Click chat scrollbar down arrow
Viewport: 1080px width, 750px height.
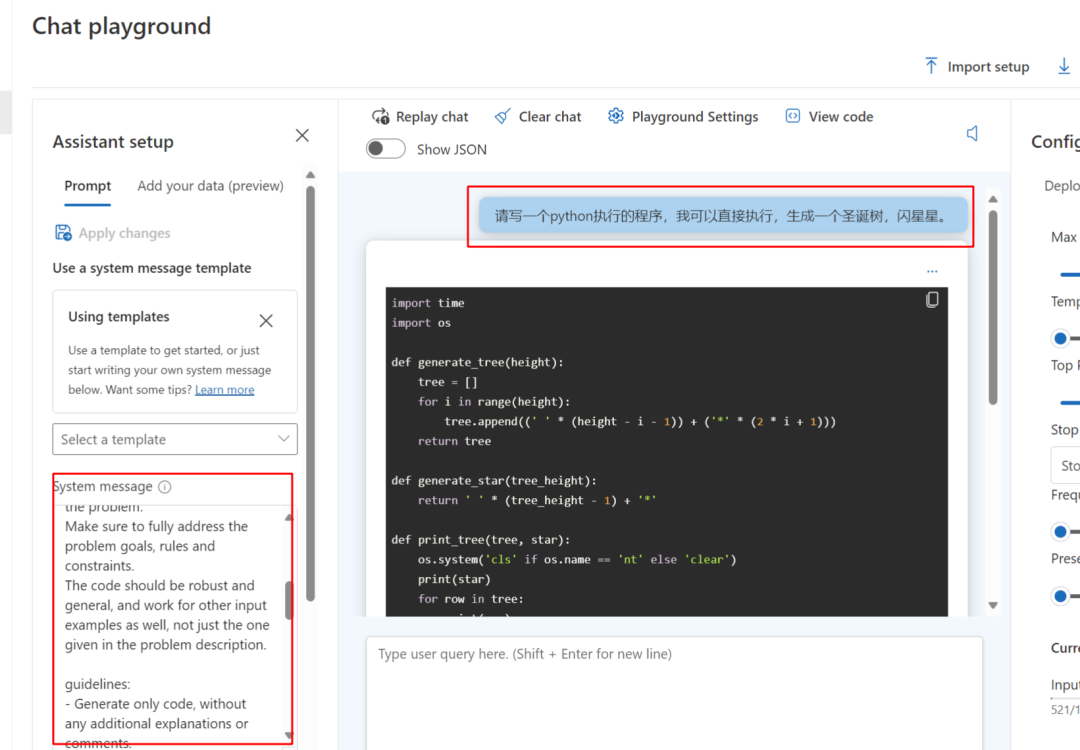[x=993, y=605]
